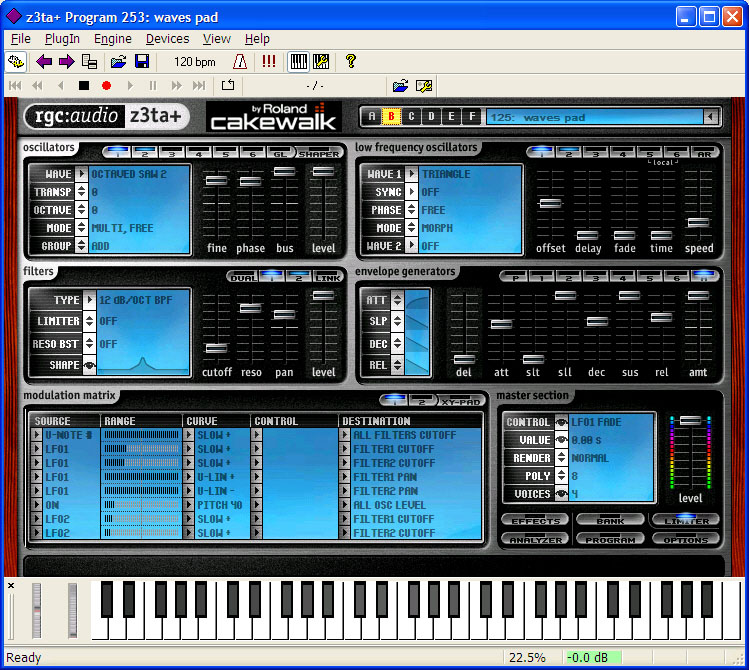The image size is (749, 670).
Task: Expand destination arrow for ALL OSC LEVEL
Action: pyautogui.click(x=344, y=505)
